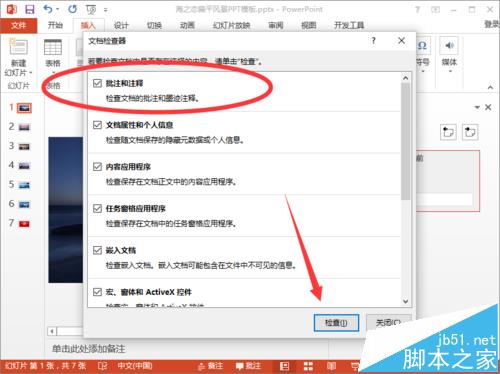The width and height of the screenshot is (500, 374).
Task: Open the 媒体 (Media) speaker icon
Action: (449, 46)
